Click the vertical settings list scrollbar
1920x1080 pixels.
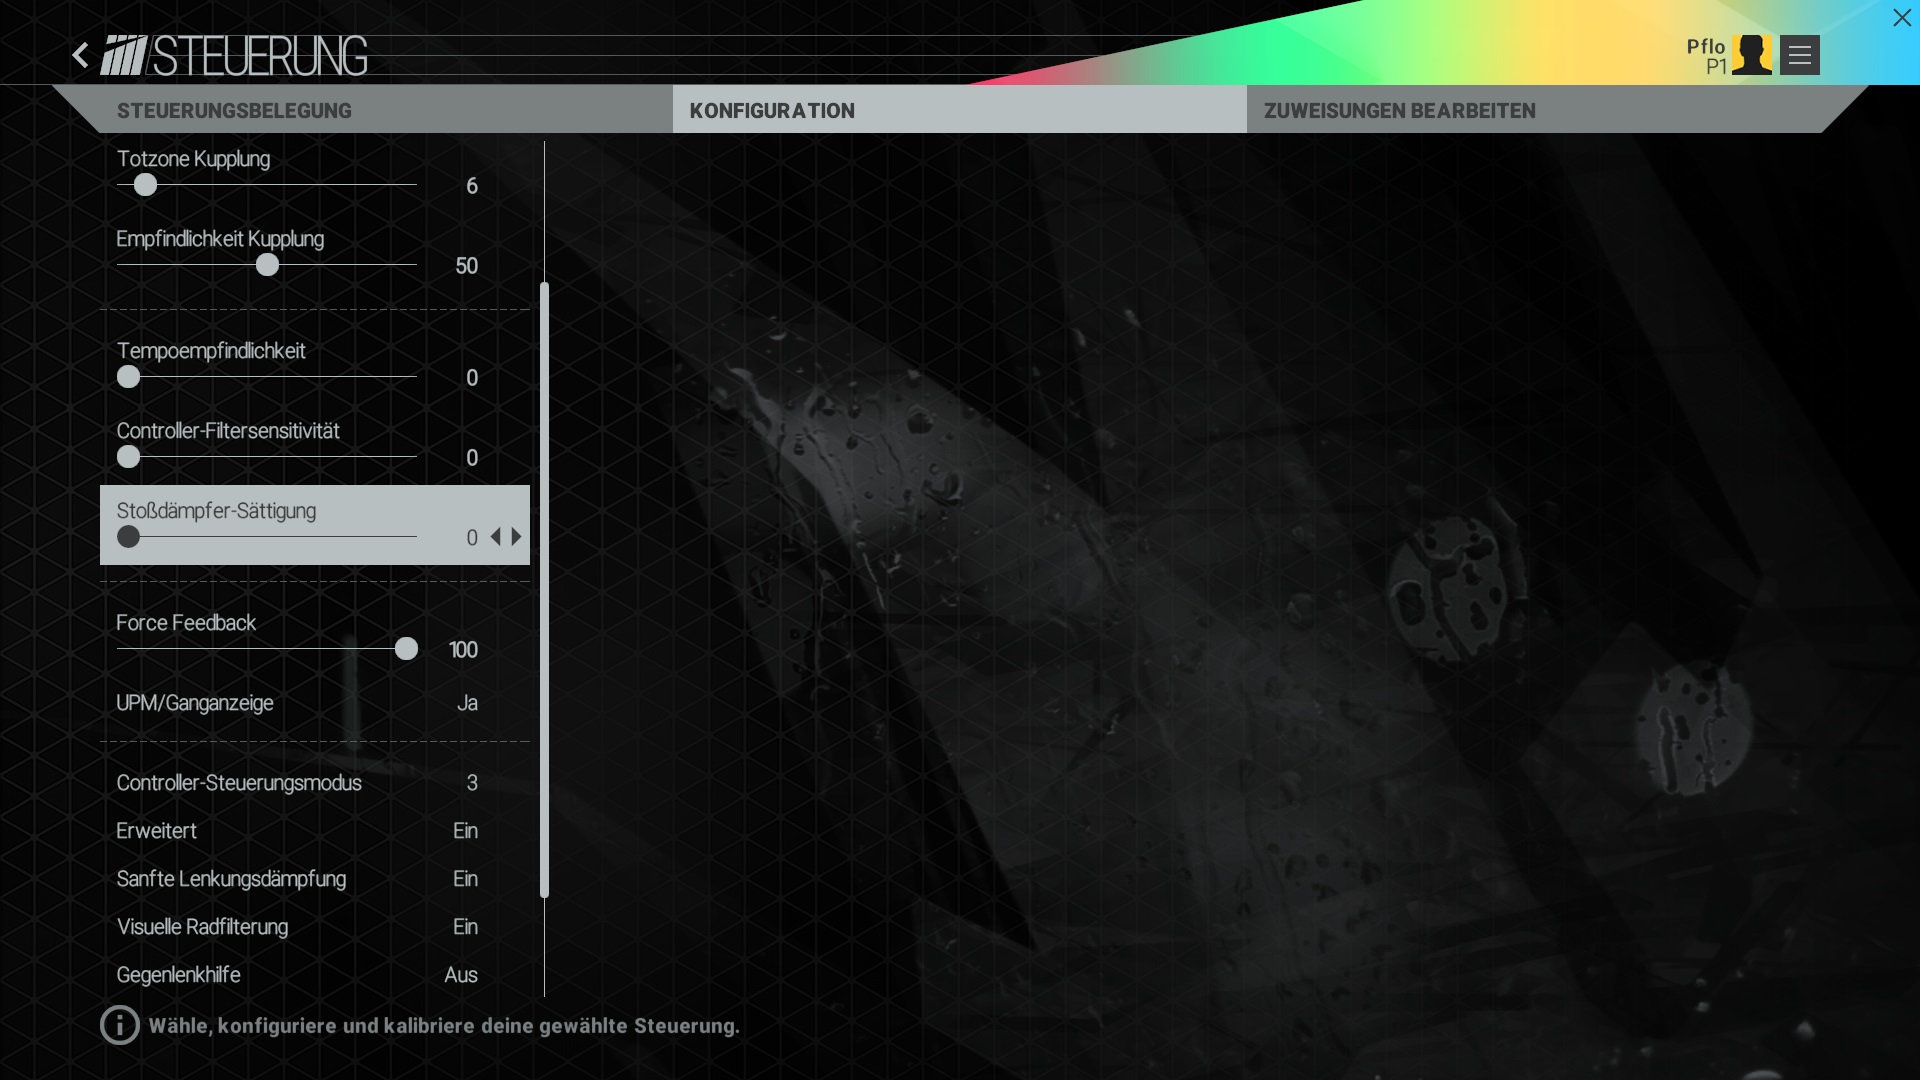coord(545,590)
